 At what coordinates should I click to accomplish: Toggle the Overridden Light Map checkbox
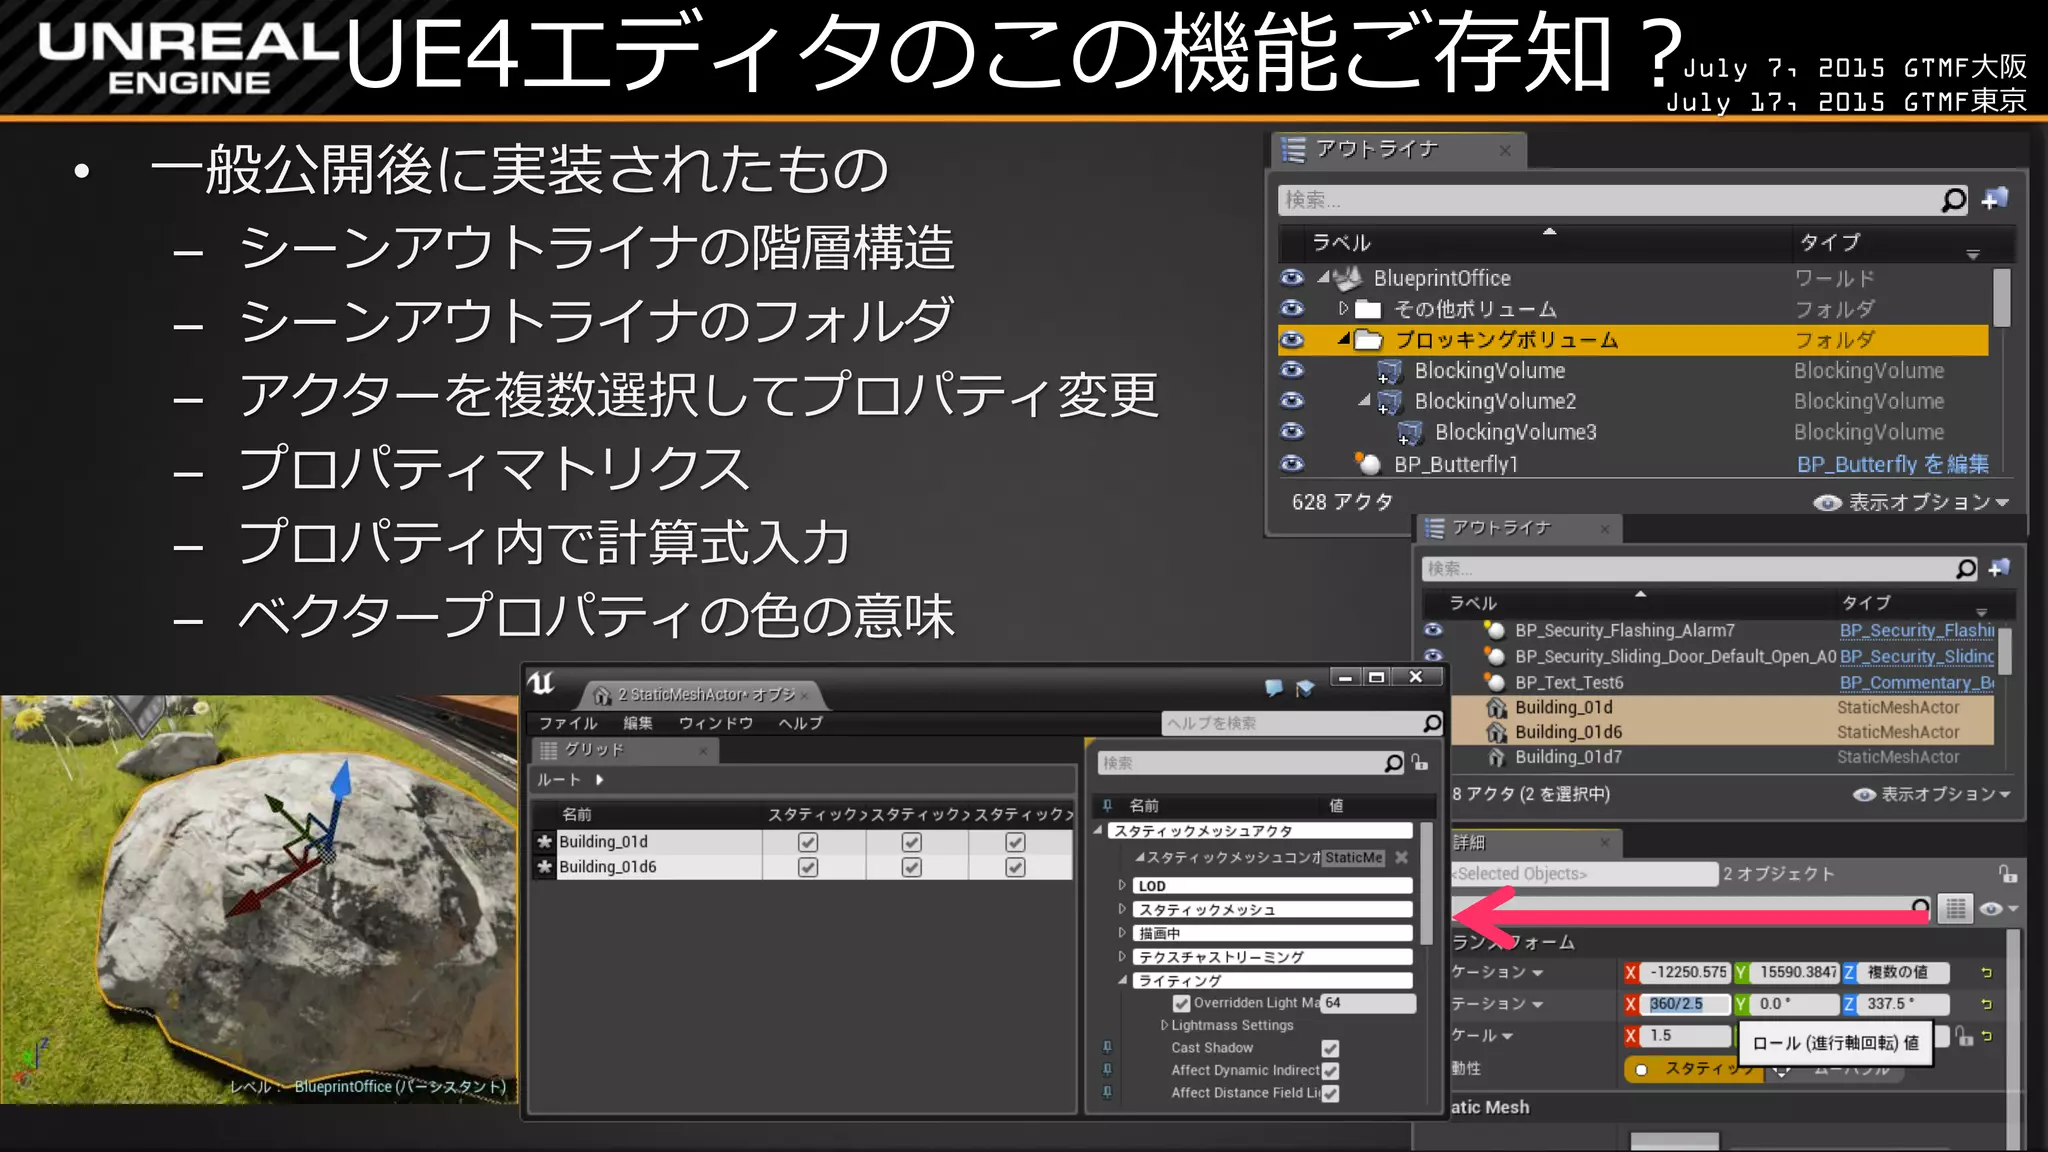pos(1182,1003)
